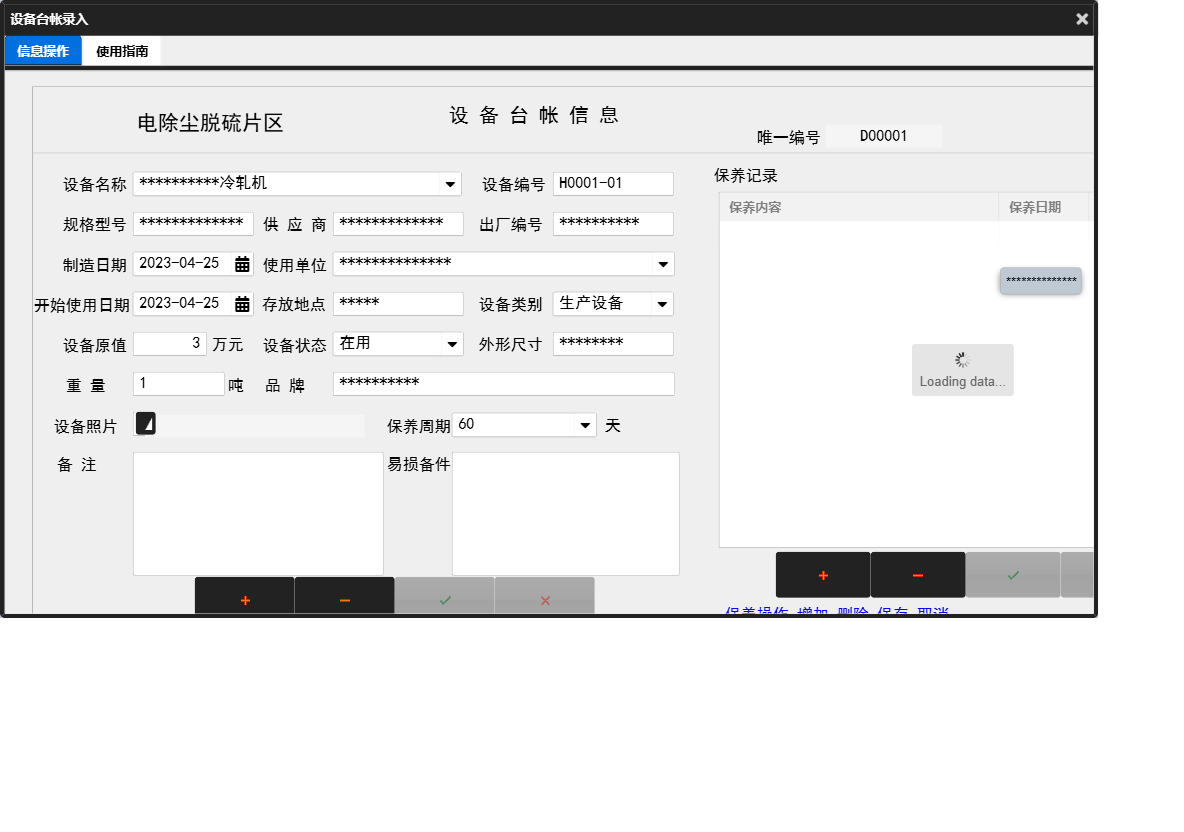Click the add (+) button under 保养记录
Viewport: 1184px width, 832px height.
pyautogui.click(x=822, y=574)
